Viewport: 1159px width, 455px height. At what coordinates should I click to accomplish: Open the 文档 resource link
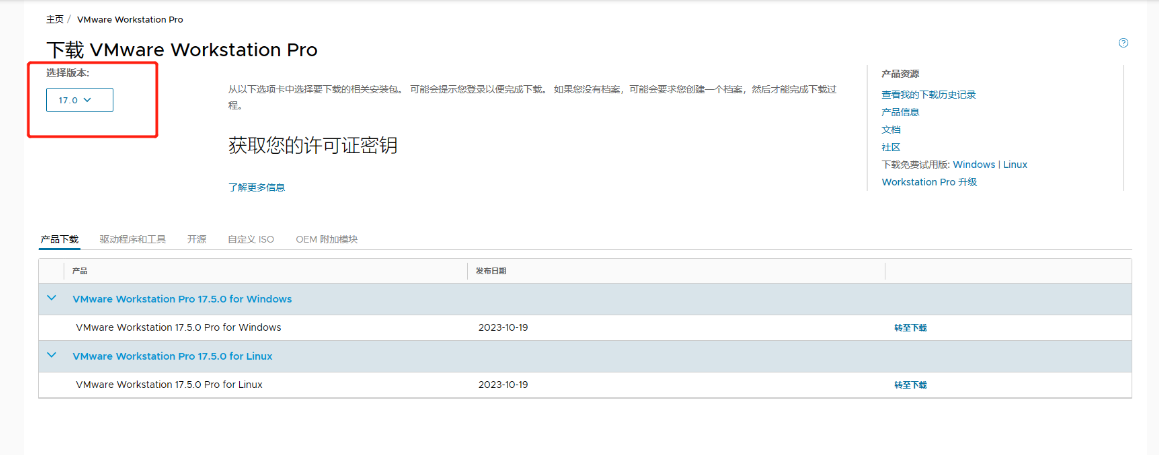(x=891, y=129)
